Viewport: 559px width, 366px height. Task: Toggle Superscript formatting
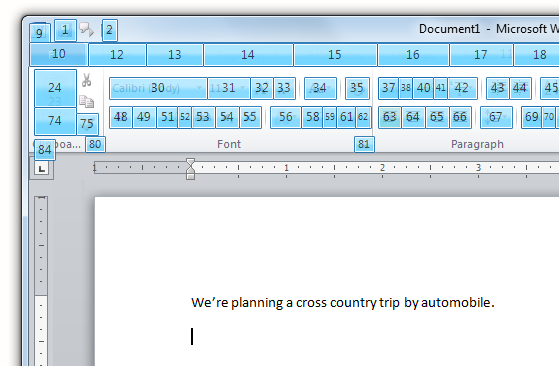click(x=250, y=117)
